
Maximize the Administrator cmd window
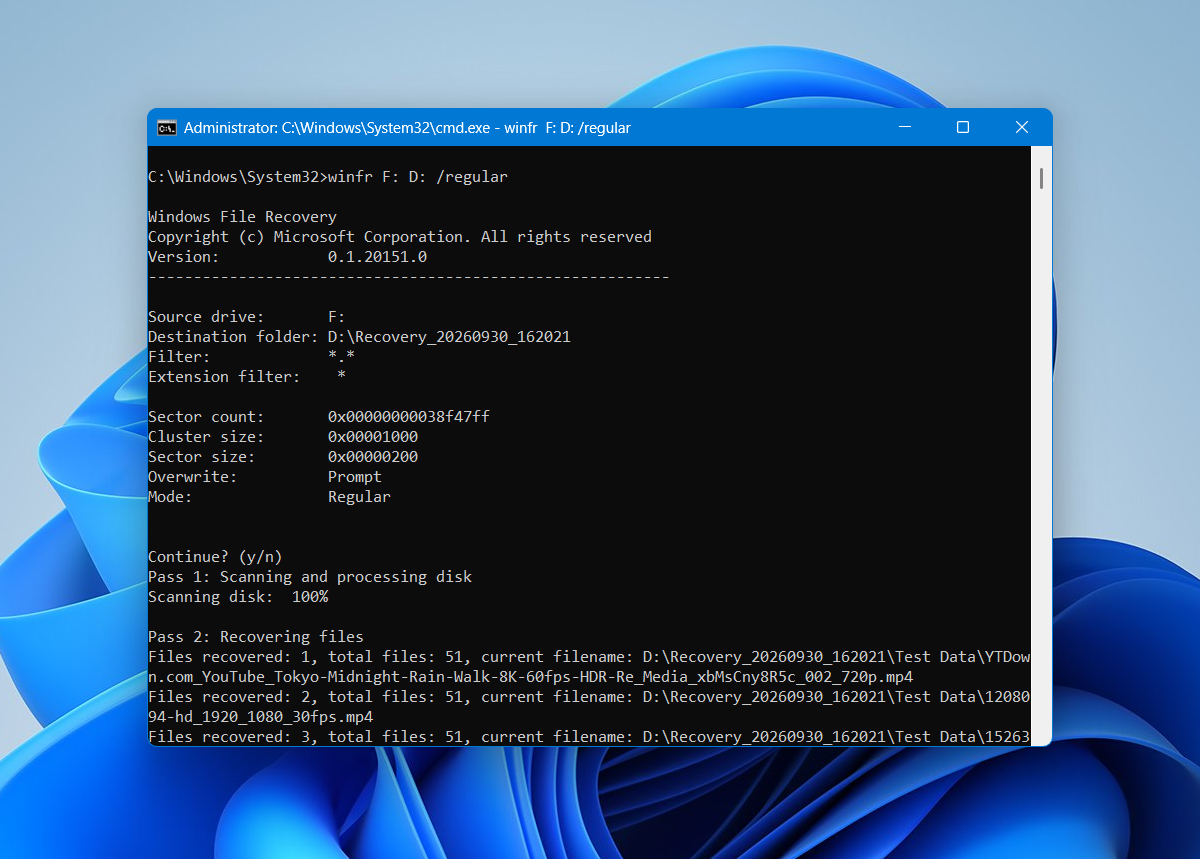pos(963,127)
